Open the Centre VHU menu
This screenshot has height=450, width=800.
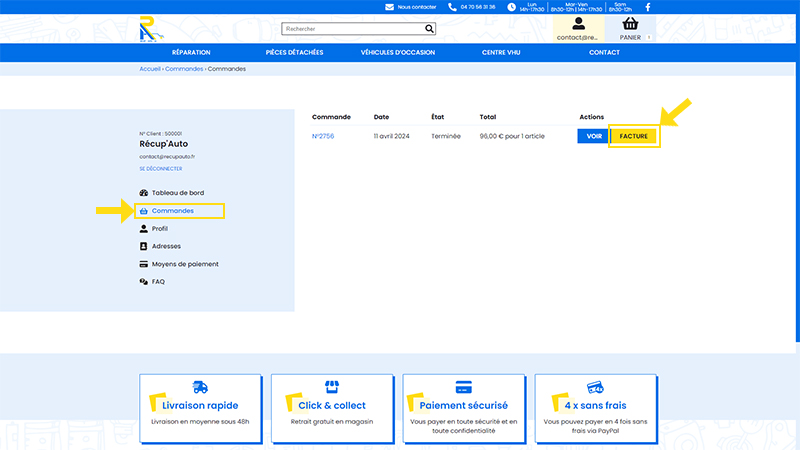pyautogui.click(x=501, y=53)
